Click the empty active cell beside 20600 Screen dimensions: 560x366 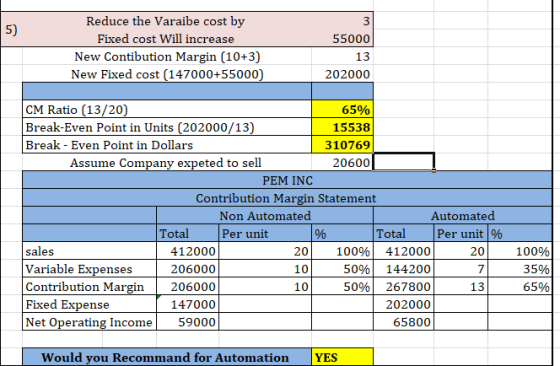404,162
